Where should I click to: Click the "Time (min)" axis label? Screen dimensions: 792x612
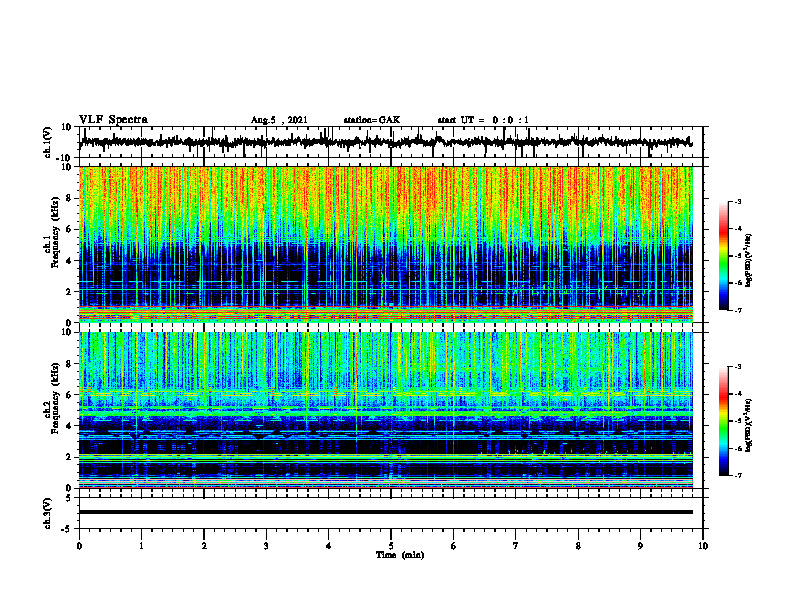click(400, 555)
